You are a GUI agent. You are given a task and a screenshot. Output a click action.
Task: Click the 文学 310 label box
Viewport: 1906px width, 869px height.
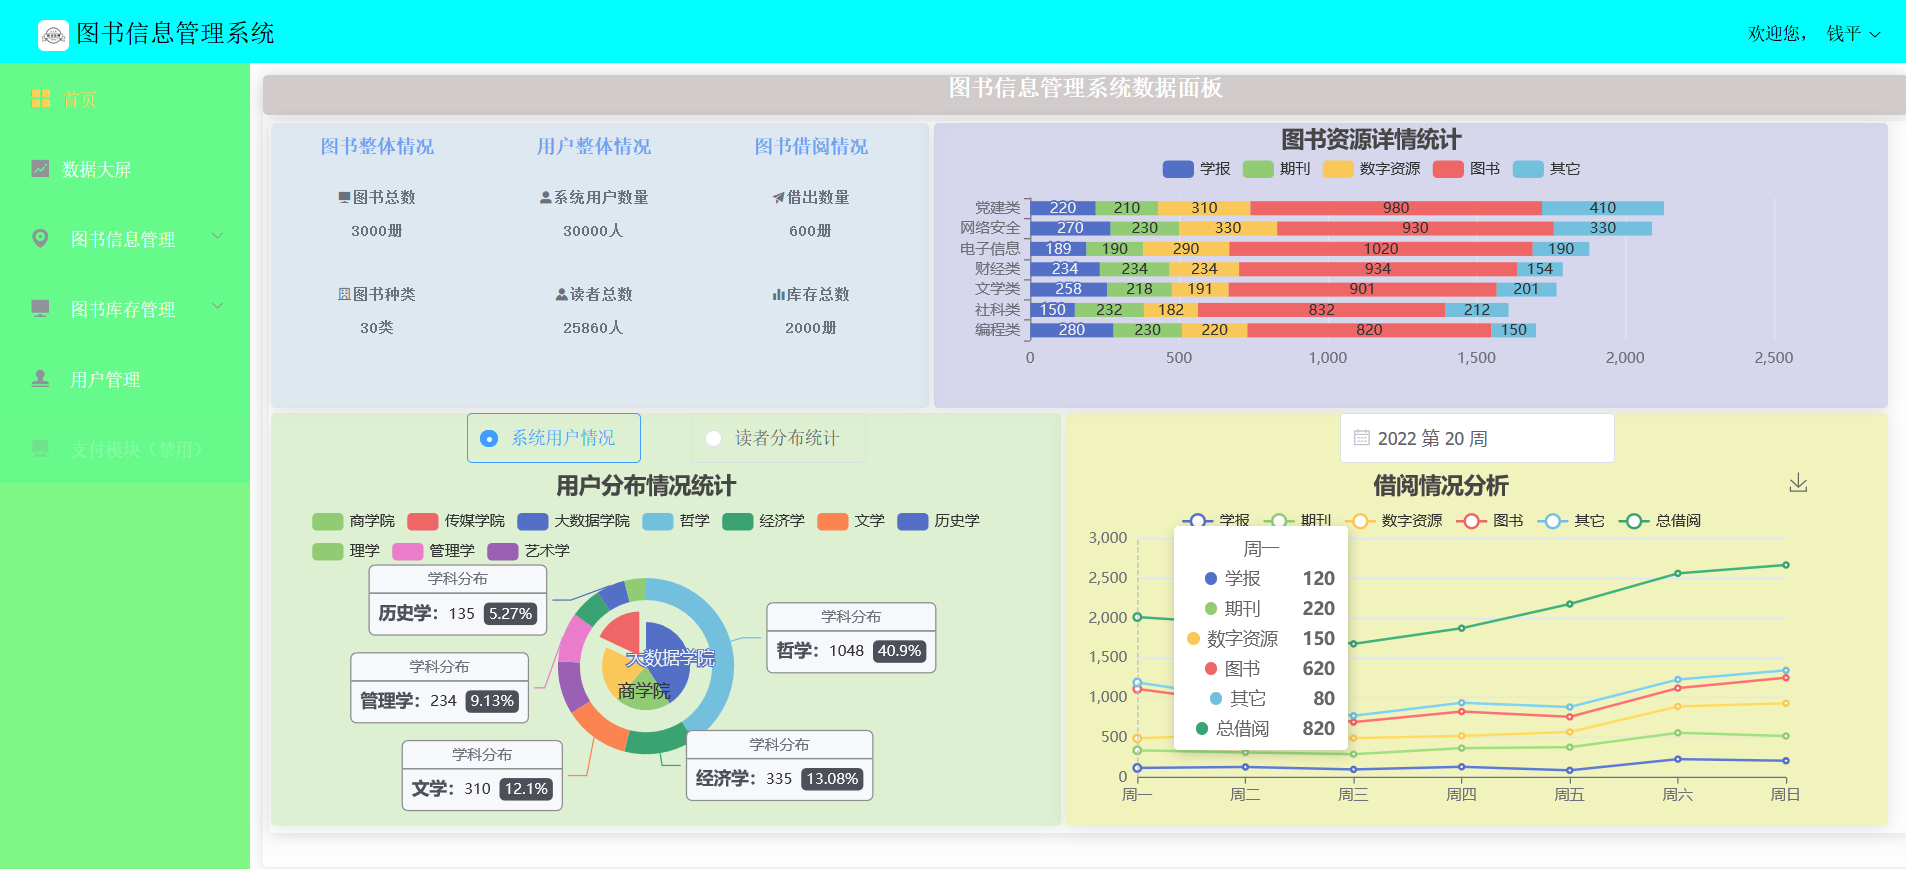[x=482, y=775]
